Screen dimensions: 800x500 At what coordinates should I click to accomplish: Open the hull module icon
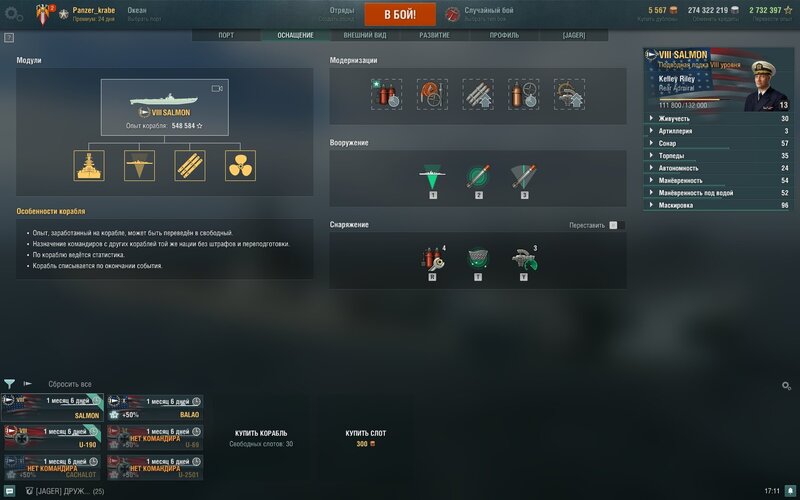pyautogui.click(x=89, y=165)
